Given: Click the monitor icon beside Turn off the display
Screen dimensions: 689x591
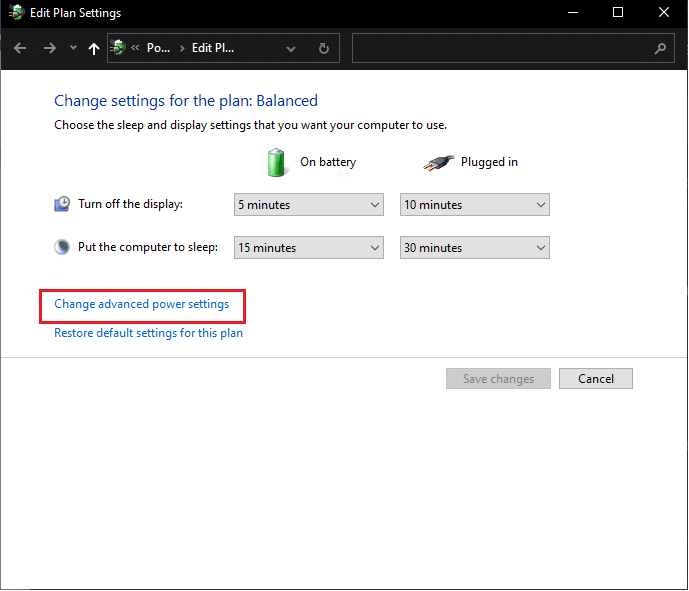Looking at the screenshot, I should [62, 204].
